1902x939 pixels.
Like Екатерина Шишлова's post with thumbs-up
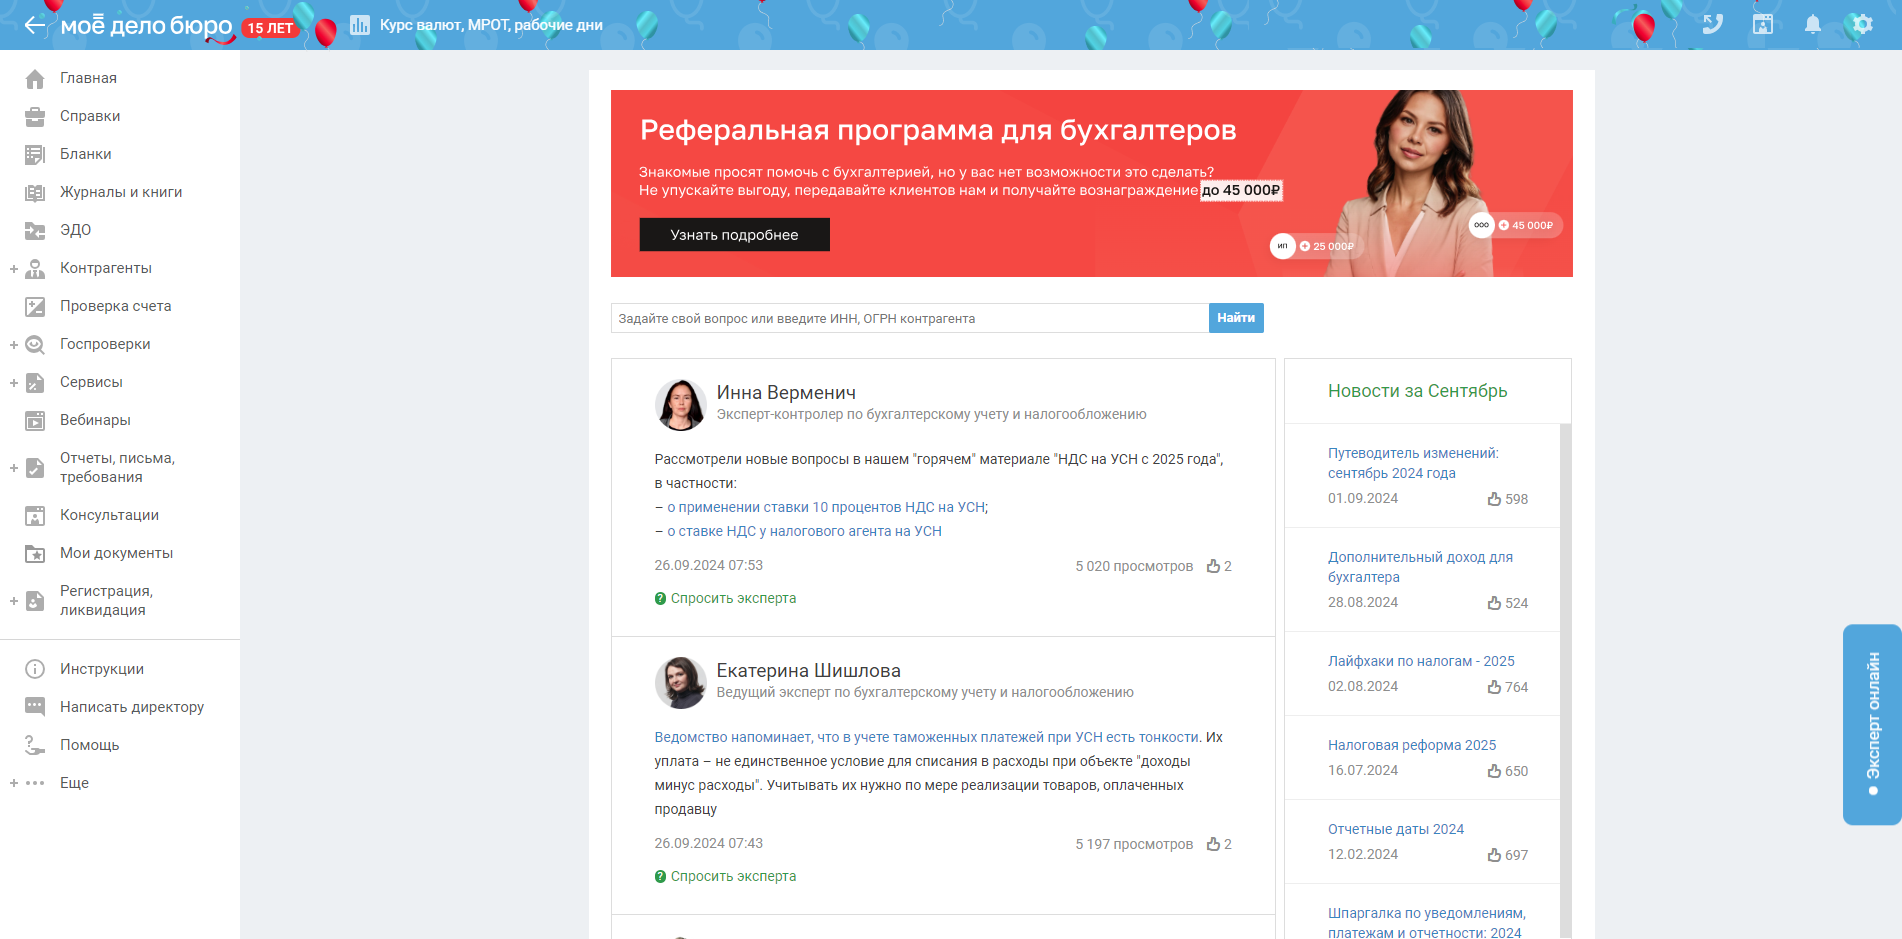coord(1213,844)
